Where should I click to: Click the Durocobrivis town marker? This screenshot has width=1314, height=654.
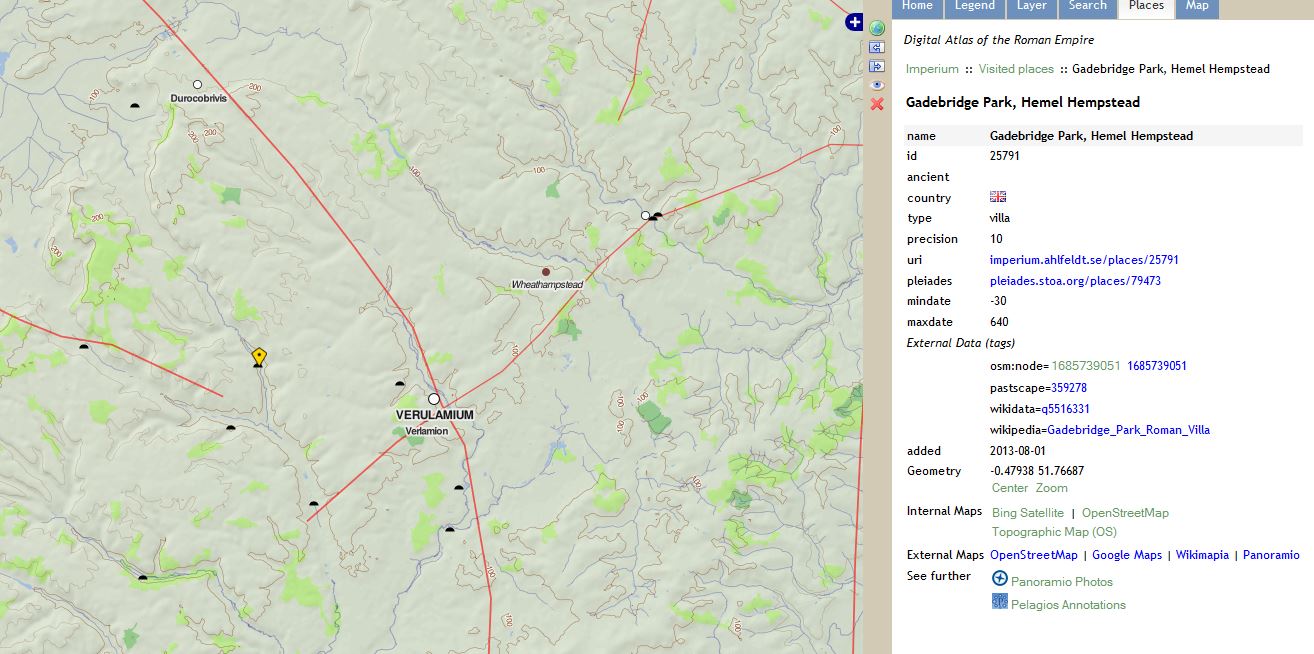198,85
